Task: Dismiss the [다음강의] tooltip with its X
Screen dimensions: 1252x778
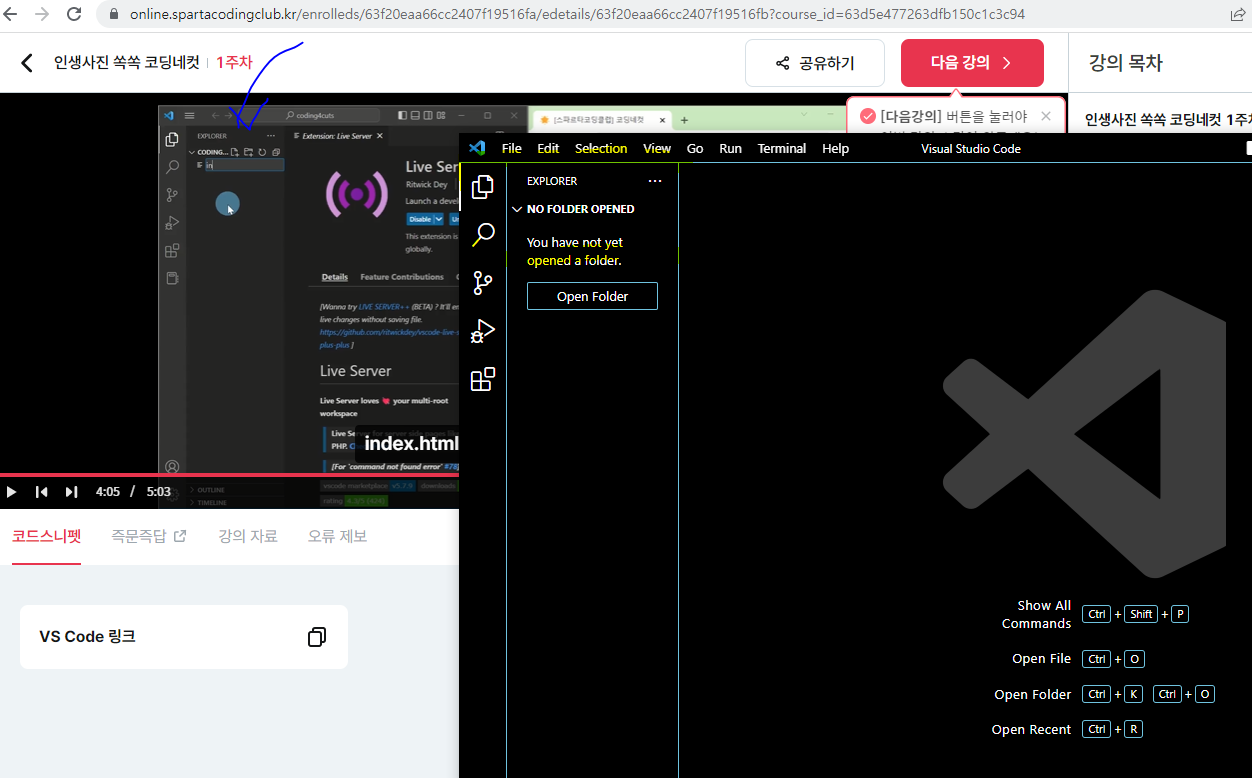Action: tap(1046, 116)
